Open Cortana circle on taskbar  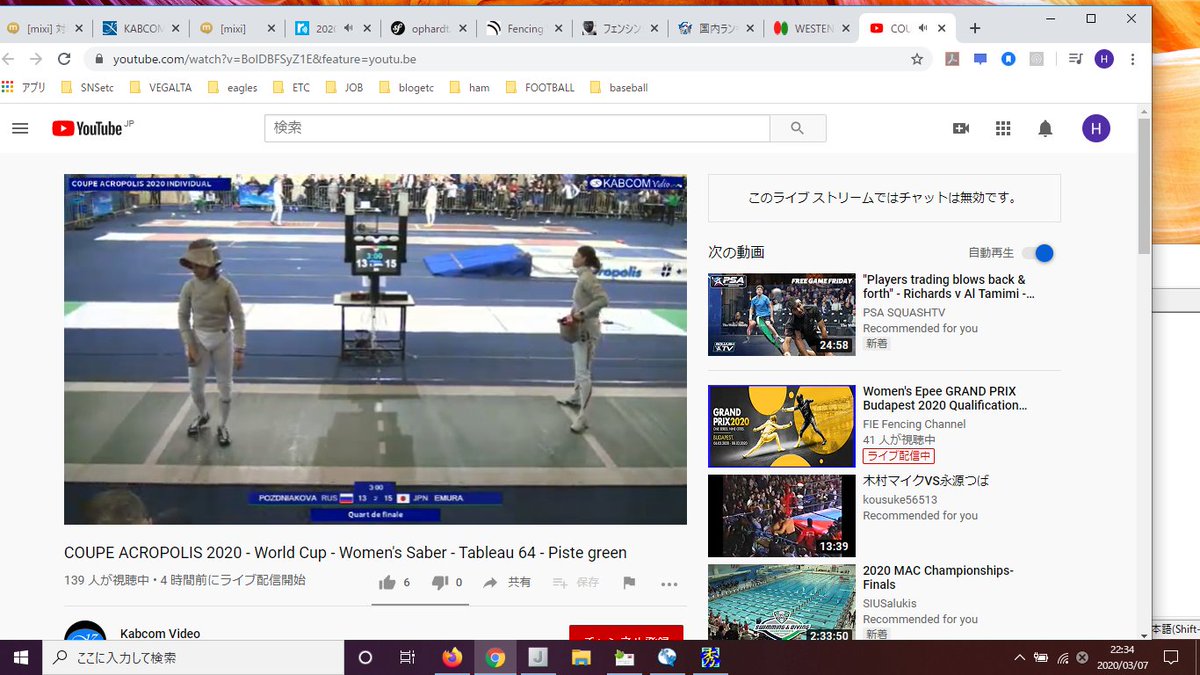point(365,657)
